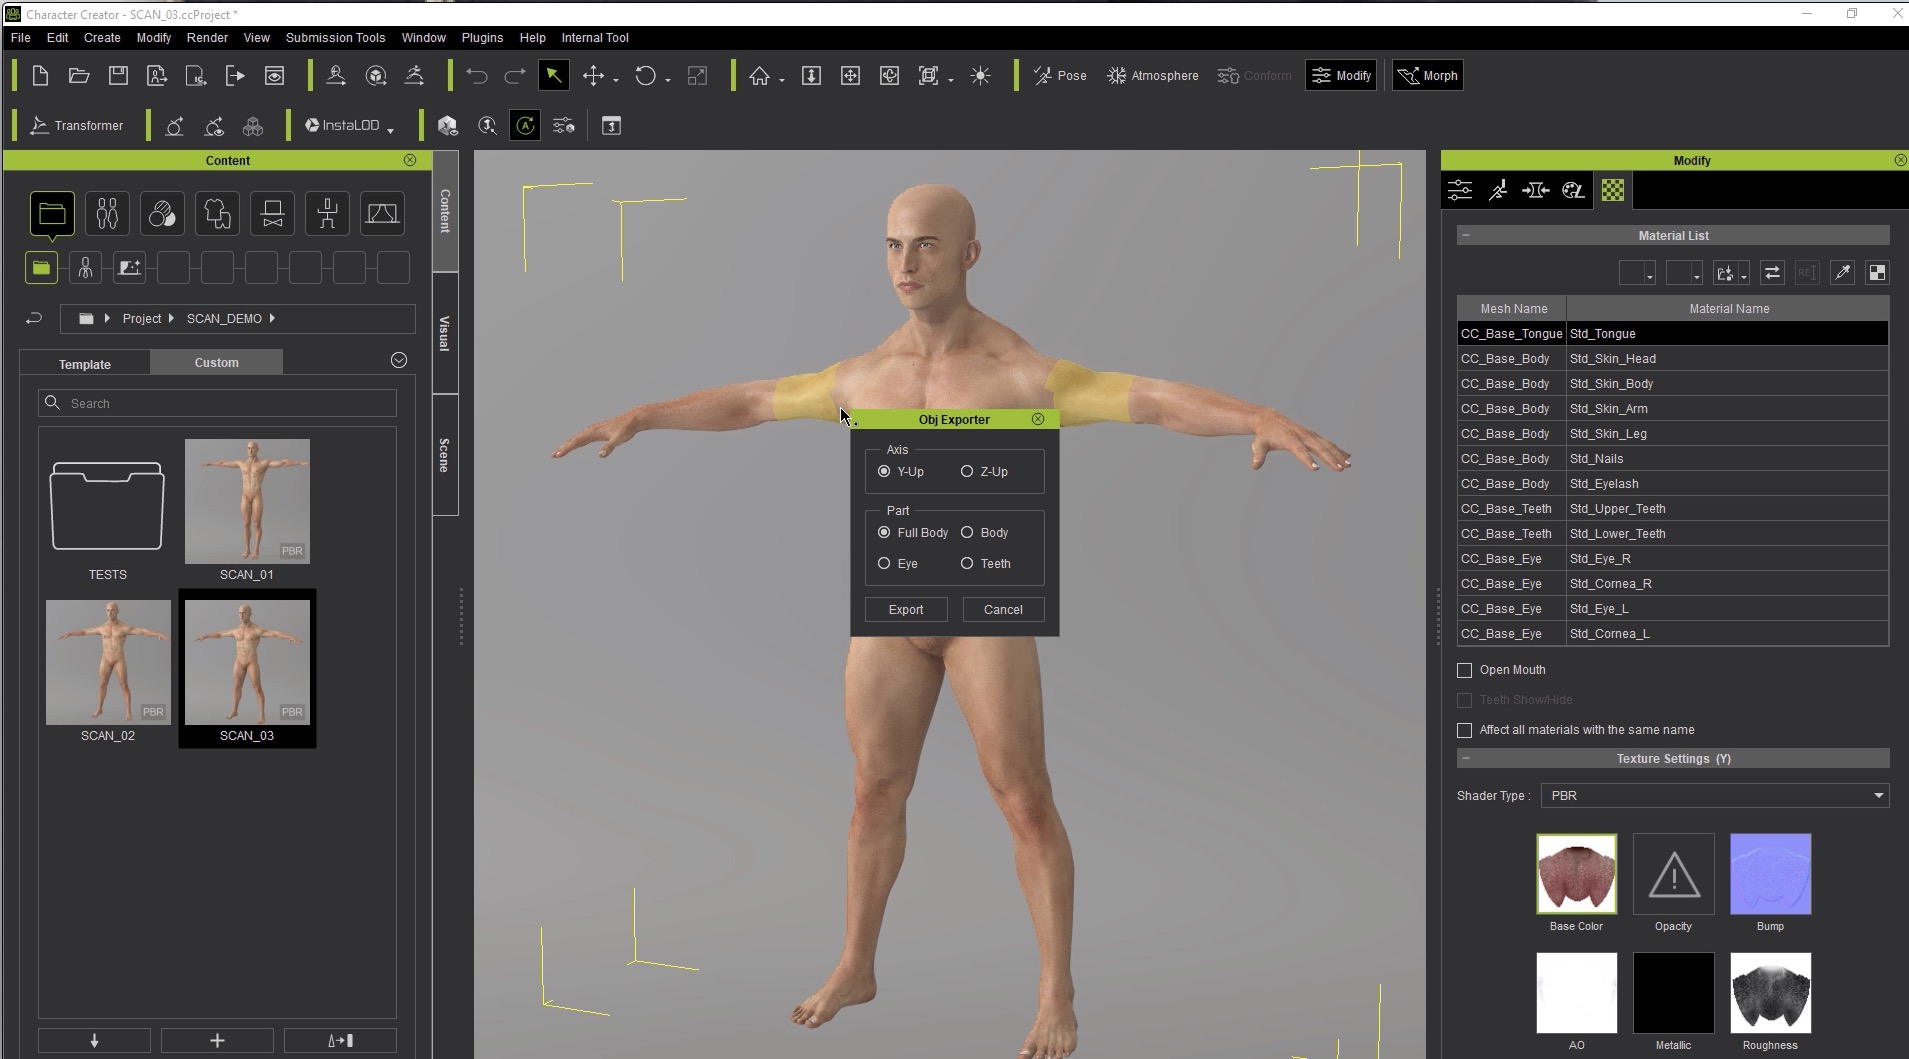1909x1059 pixels.
Task: Save the project with the floppy icon
Action: 118,76
